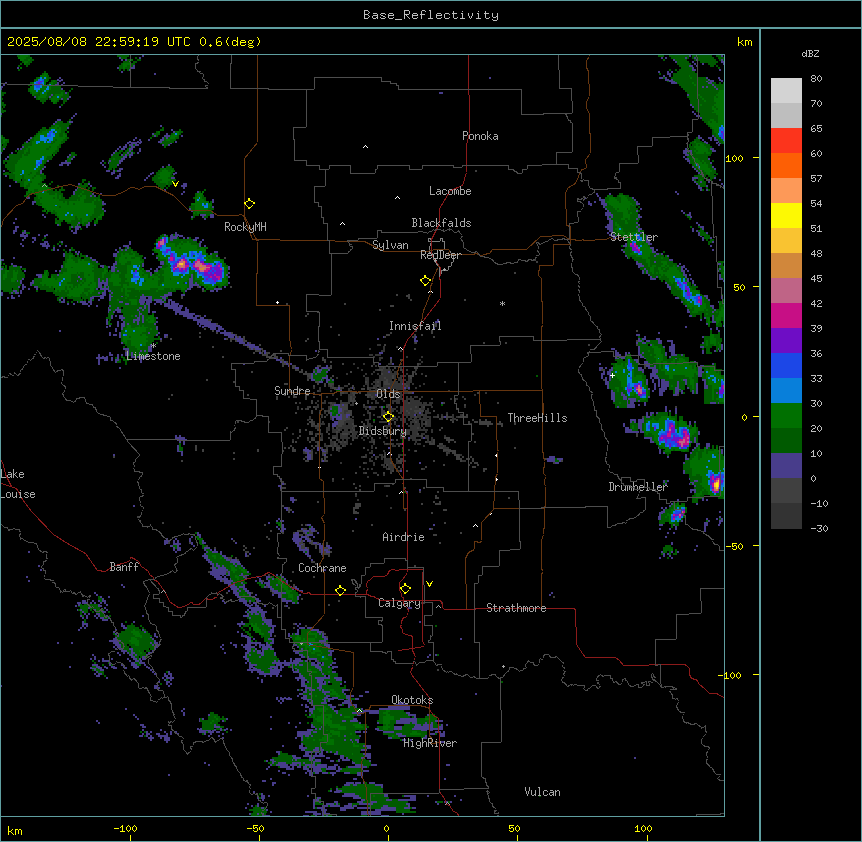This screenshot has height=842, width=862.
Task: Select the yellow diamond marker south of RedDeer
Action: coord(425,281)
